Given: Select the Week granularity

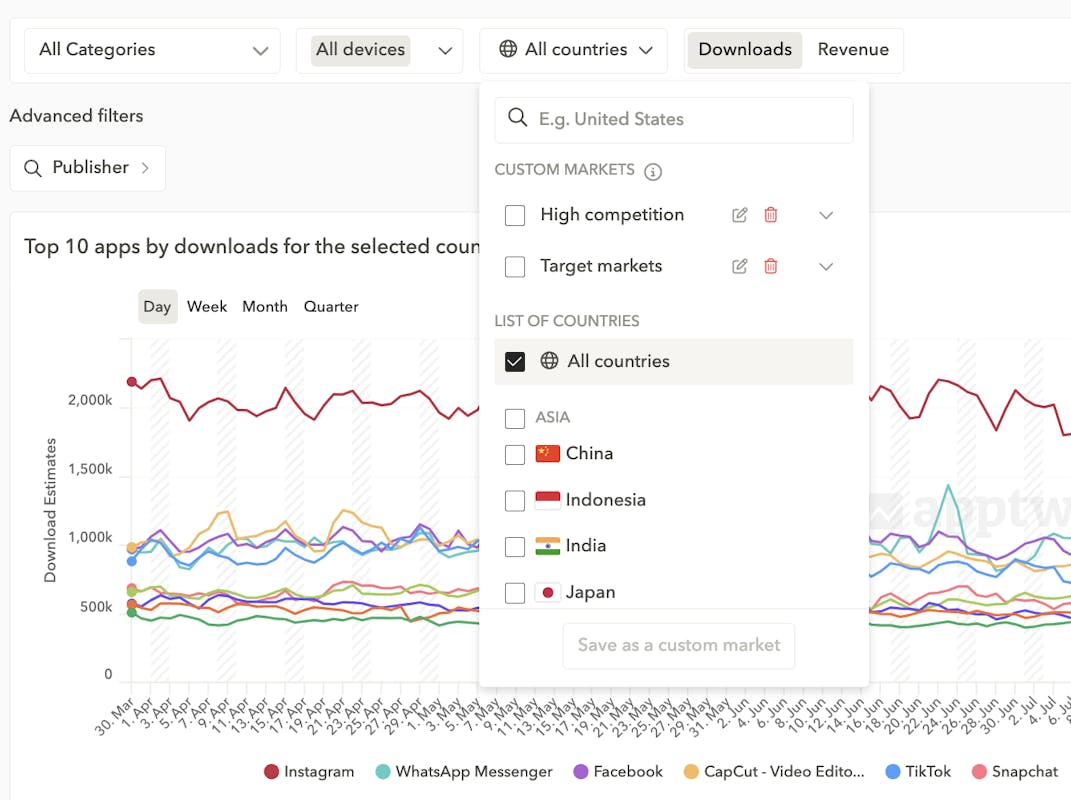Looking at the screenshot, I should (x=207, y=307).
